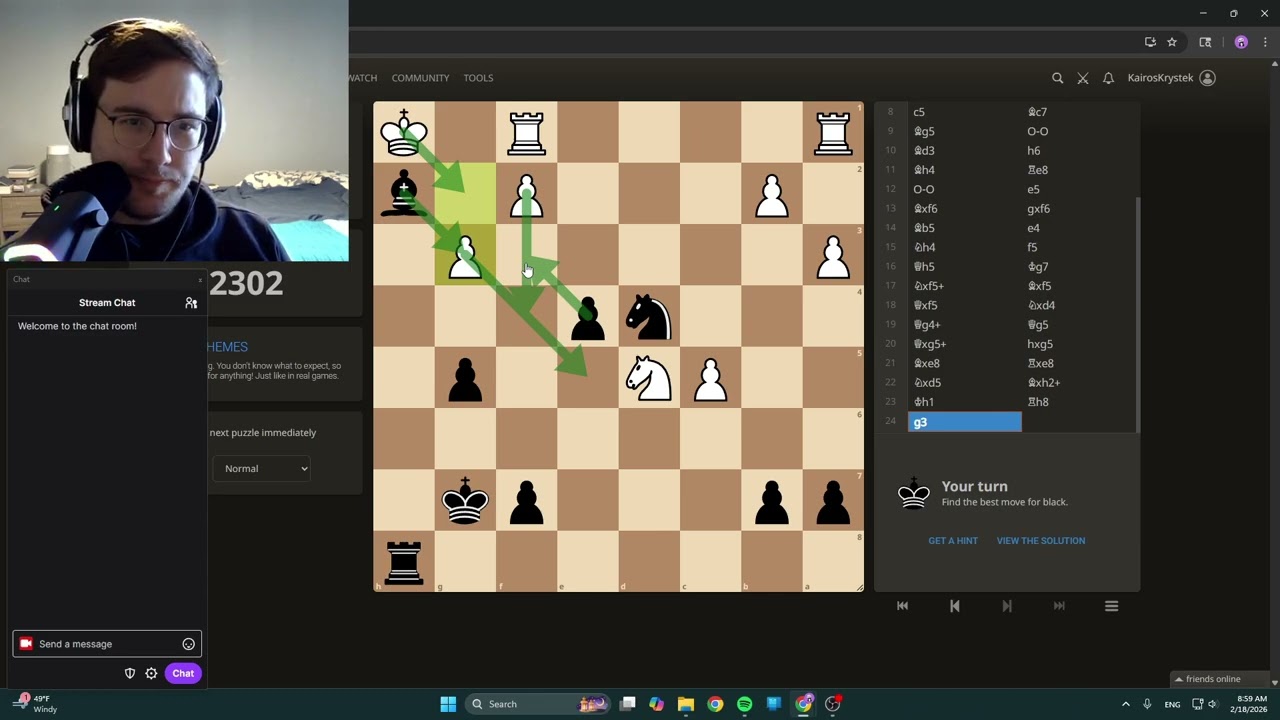Click VIEW THE SOLUTION
Image resolution: width=1280 pixels, height=720 pixels.
(x=1041, y=541)
